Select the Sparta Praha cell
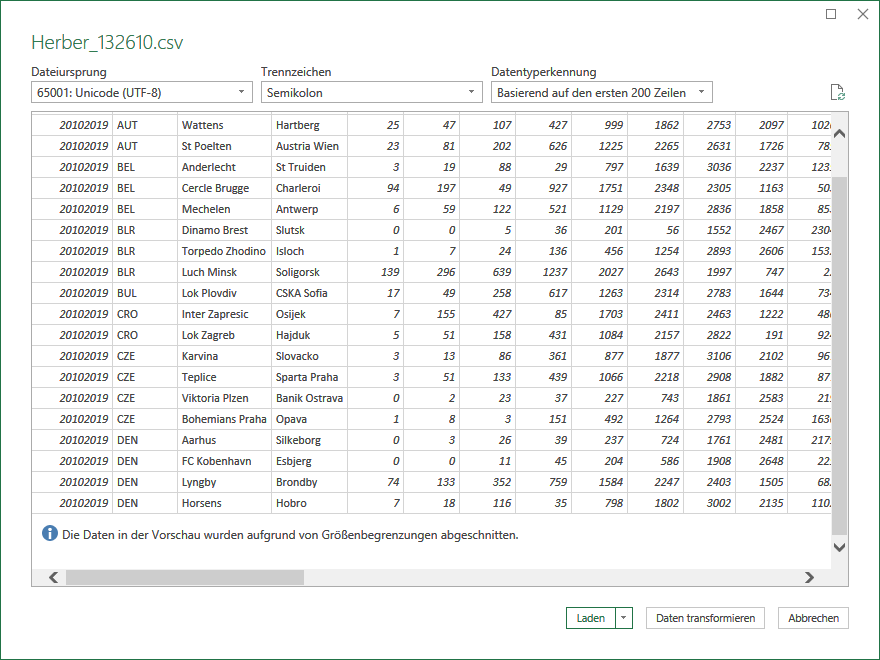Screen dimensions: 880x660 [x=309, y=377]
